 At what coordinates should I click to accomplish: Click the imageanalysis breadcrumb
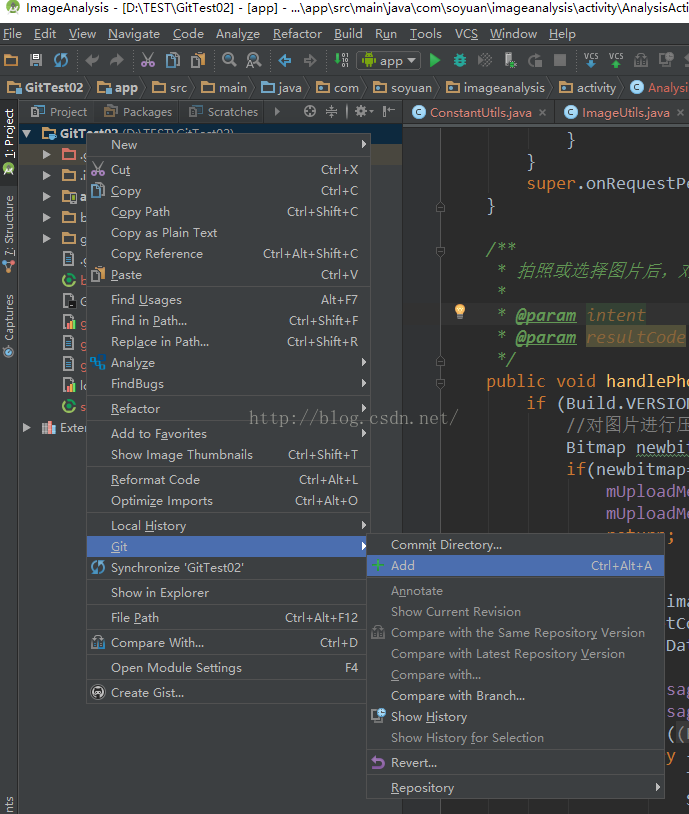click(496, 88)
